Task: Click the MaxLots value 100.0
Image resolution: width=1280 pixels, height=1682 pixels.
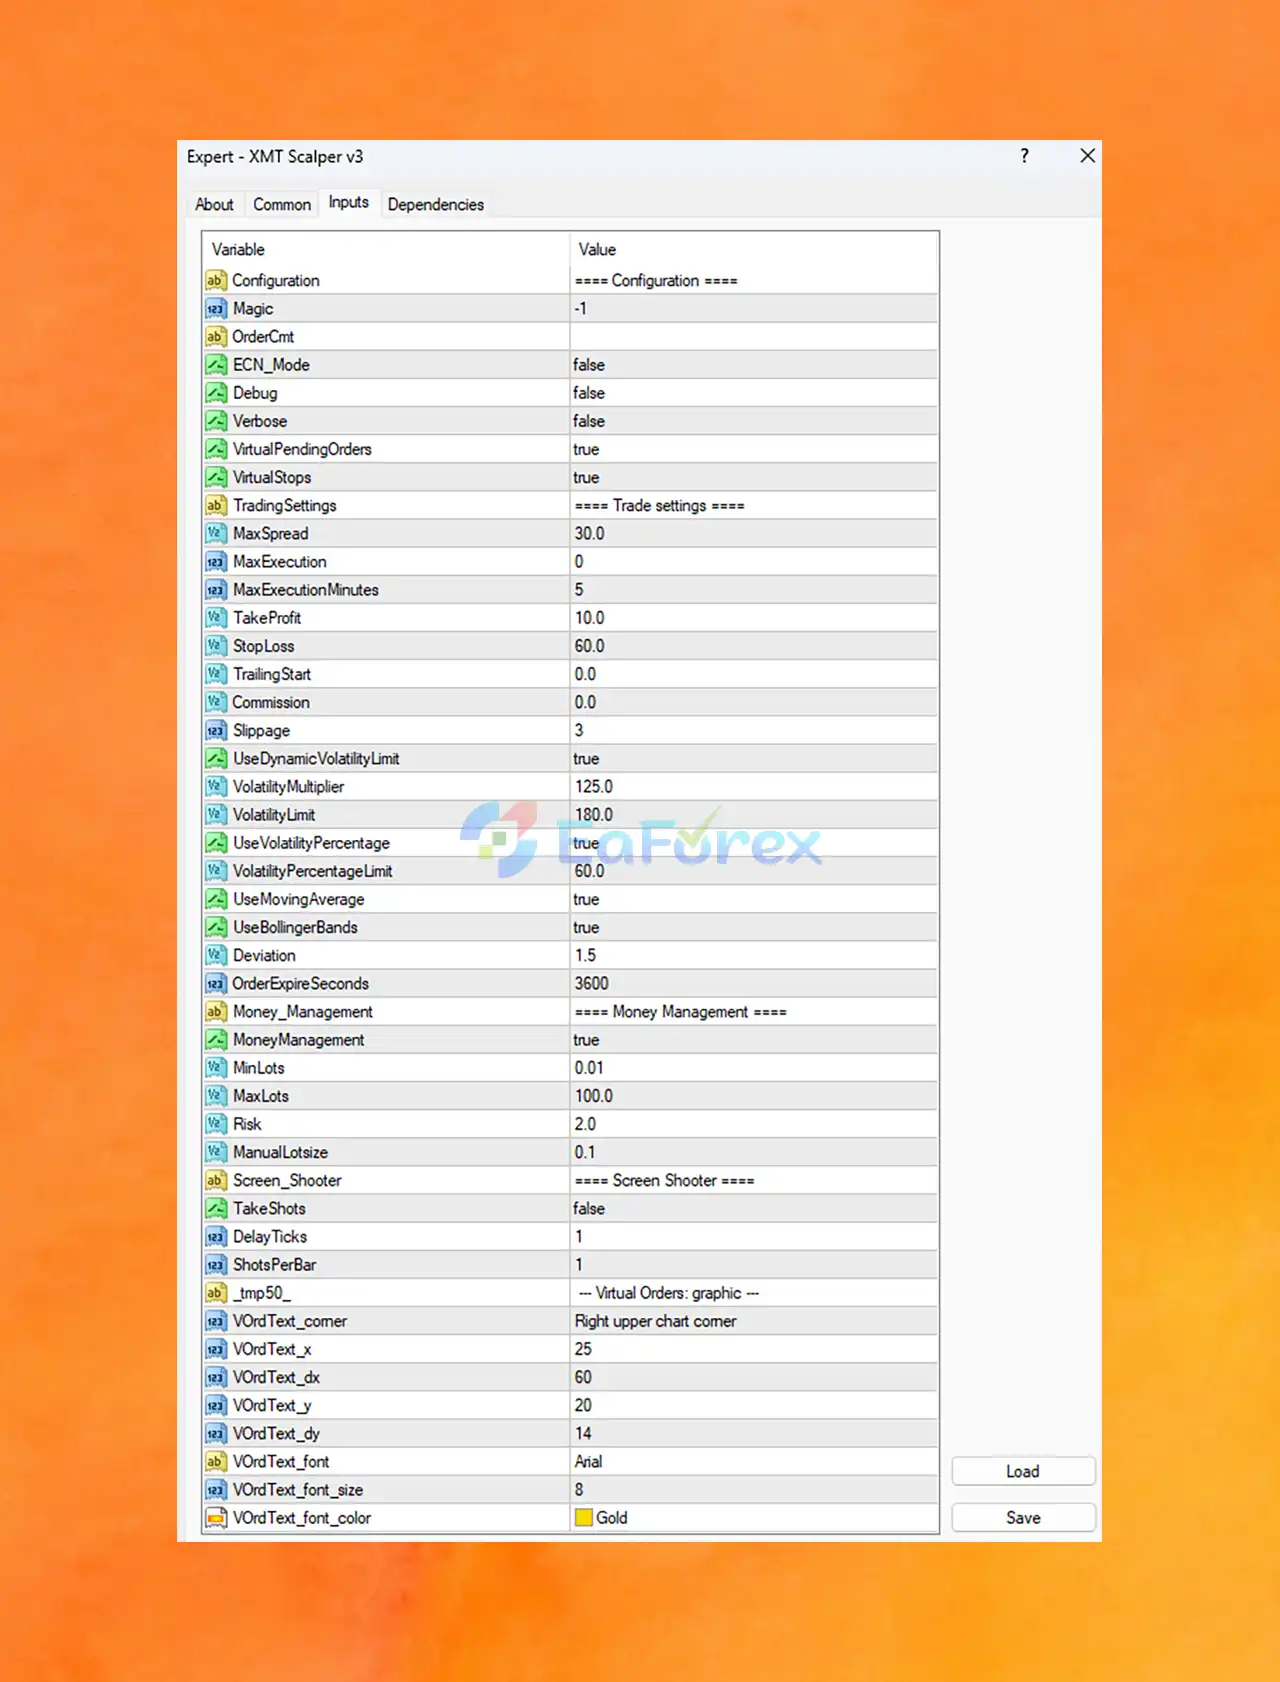Action: pos(594,1096)
